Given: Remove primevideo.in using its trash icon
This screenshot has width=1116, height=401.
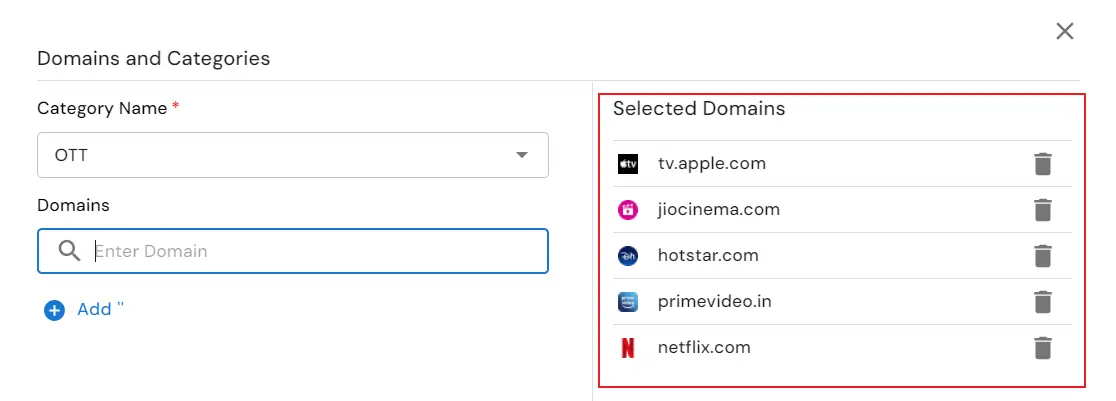Looking at the screenshot, I should pos(1043,302).
